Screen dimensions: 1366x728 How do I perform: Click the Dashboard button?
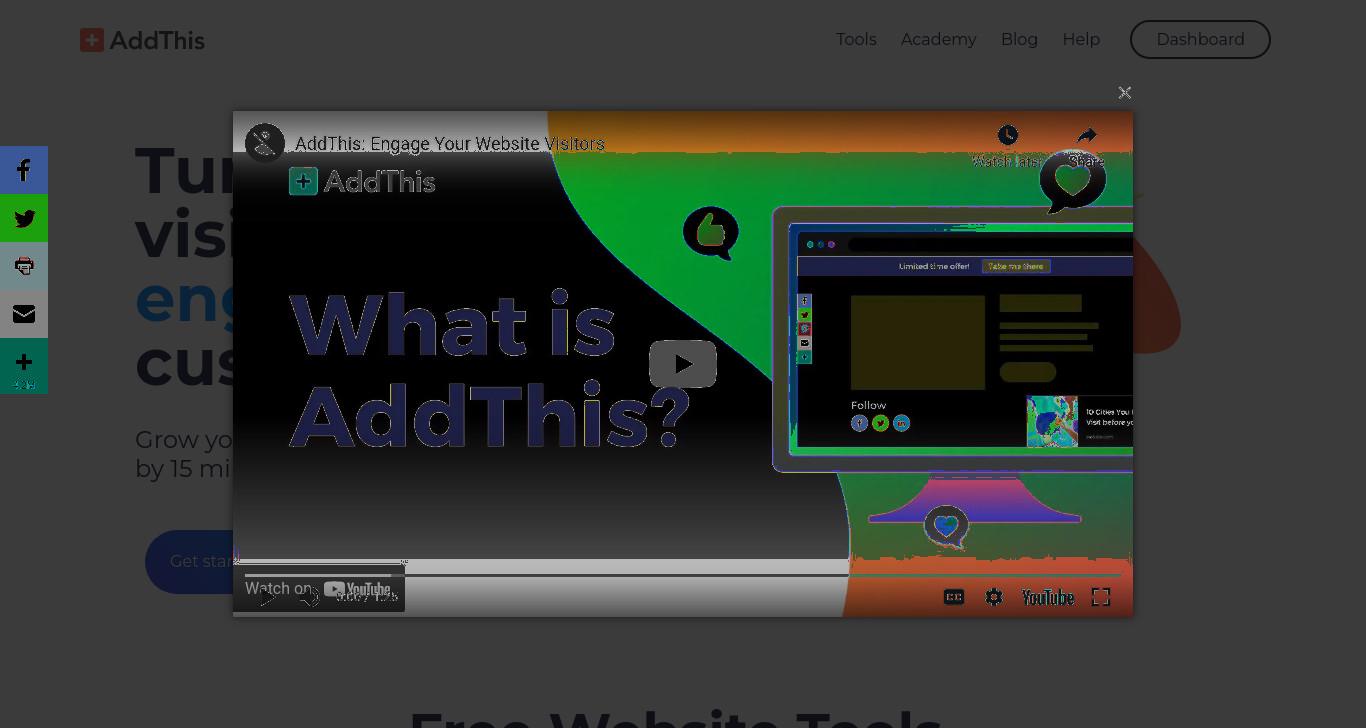(x=1200, y=39)
